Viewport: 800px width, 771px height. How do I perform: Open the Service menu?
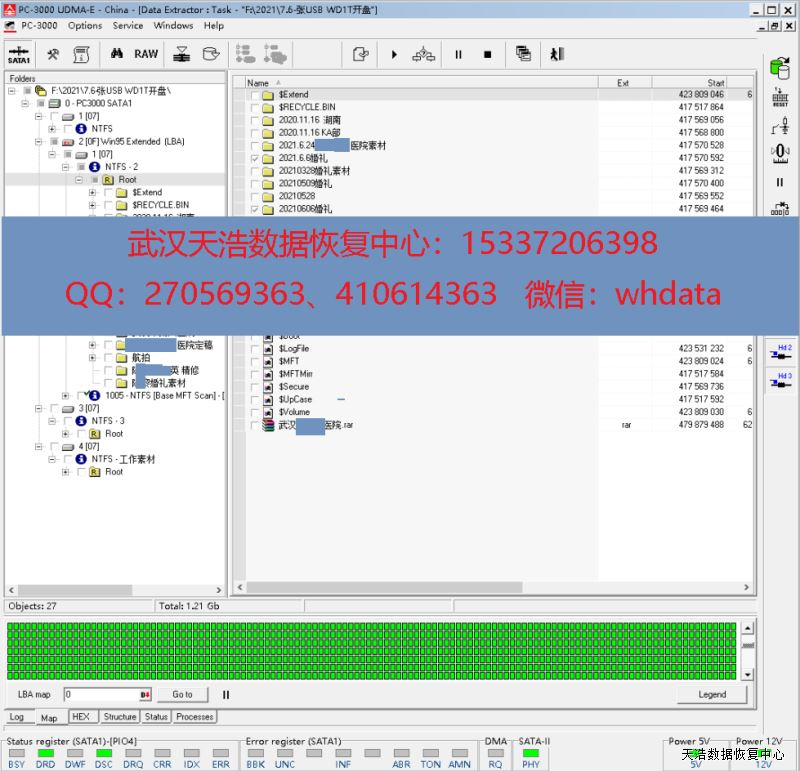[128, 26]
